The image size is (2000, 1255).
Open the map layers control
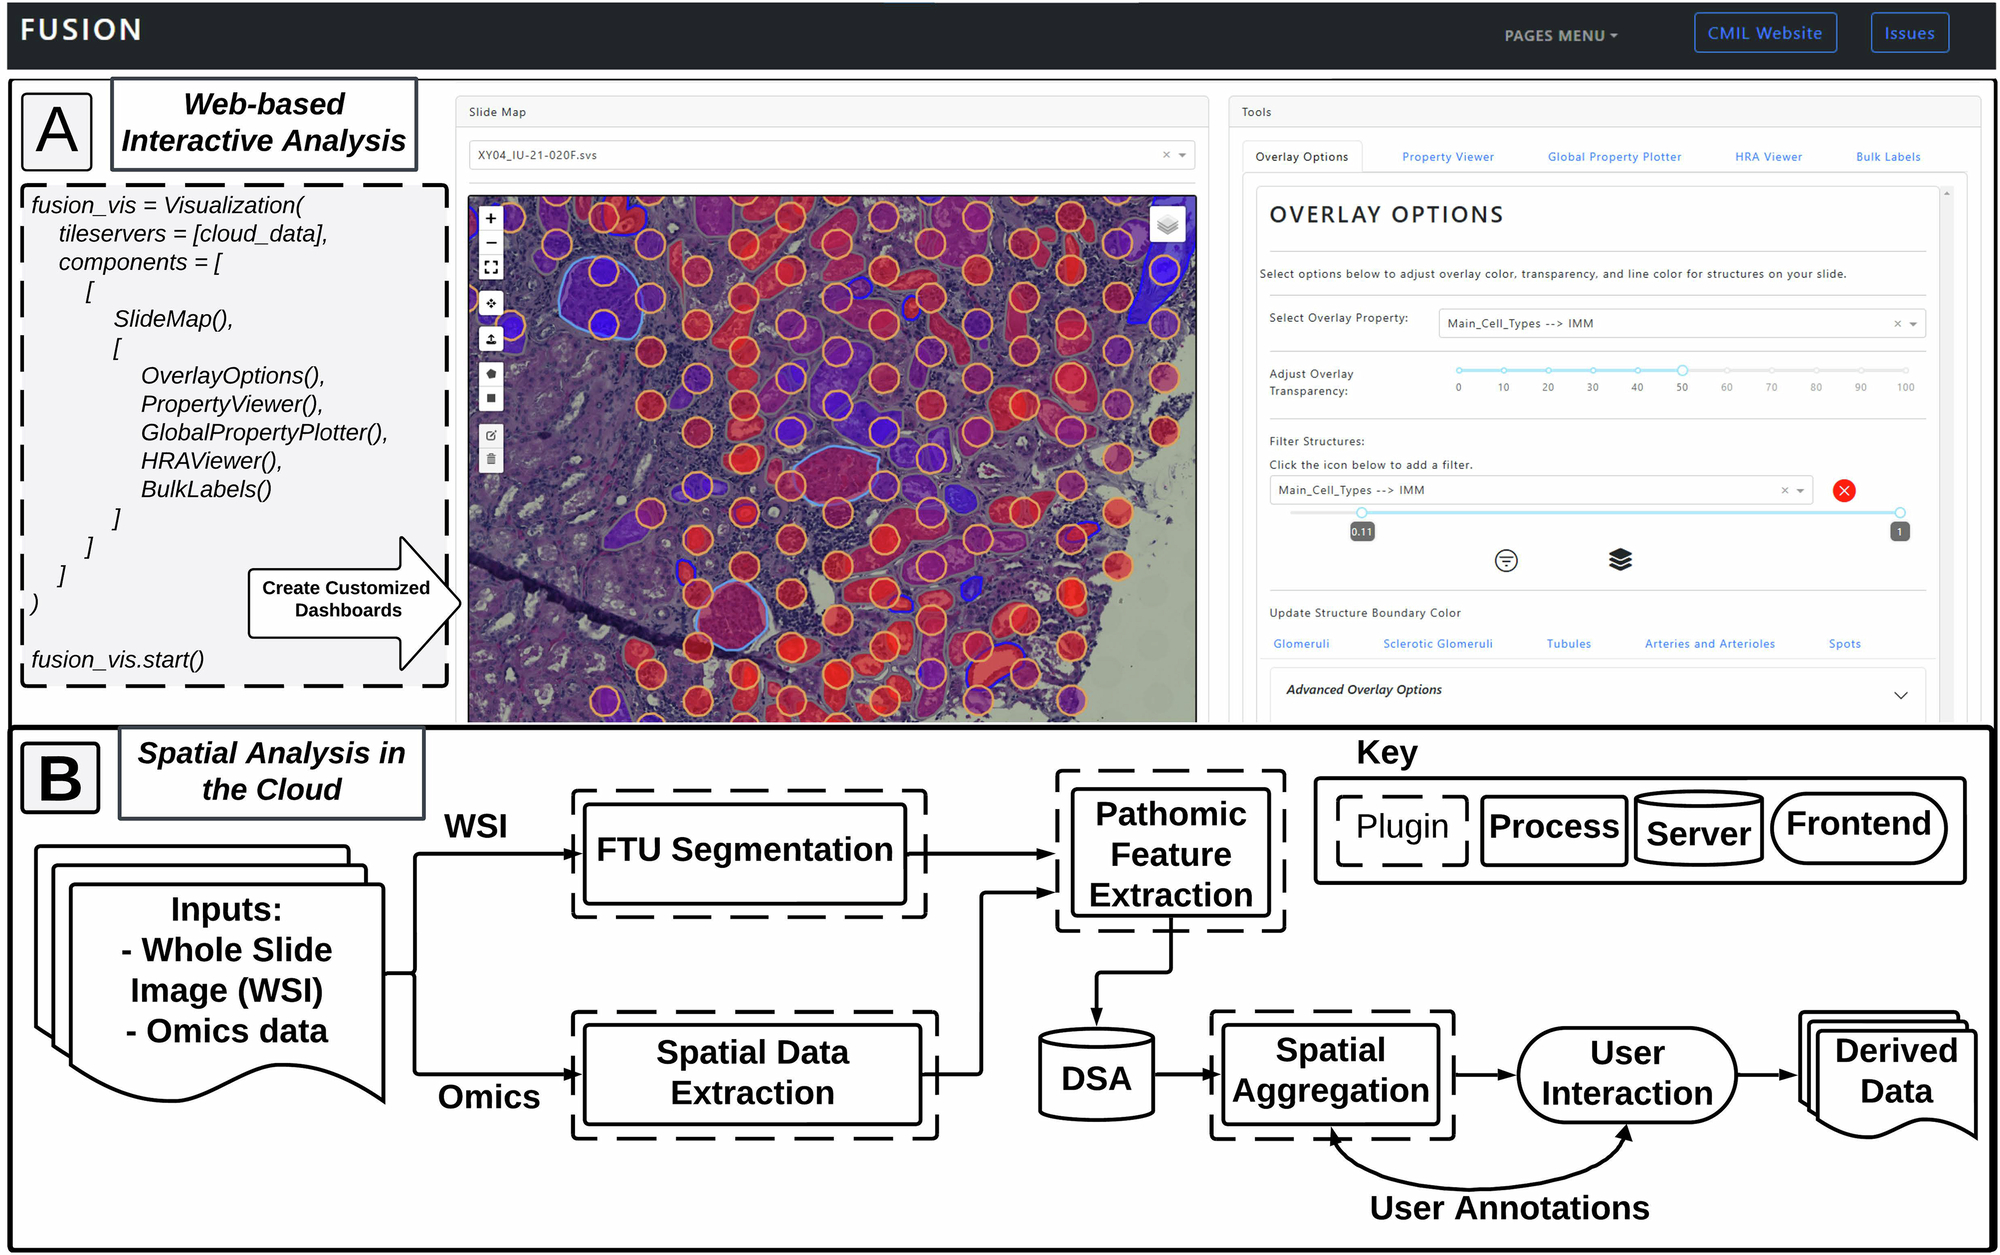coord(1167,225)
